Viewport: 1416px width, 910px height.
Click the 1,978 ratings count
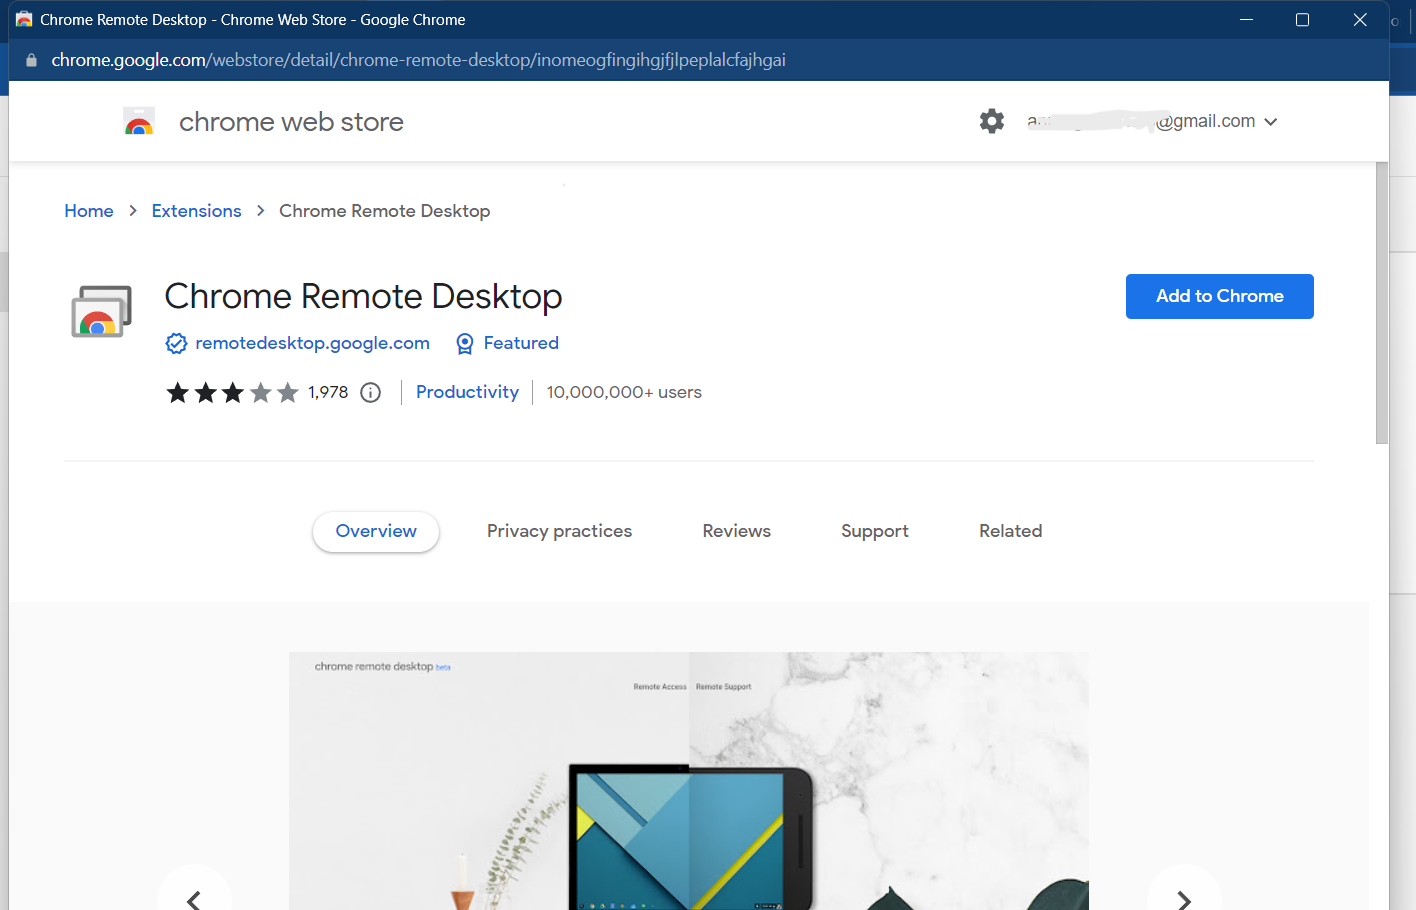click(x=328, y=392)
